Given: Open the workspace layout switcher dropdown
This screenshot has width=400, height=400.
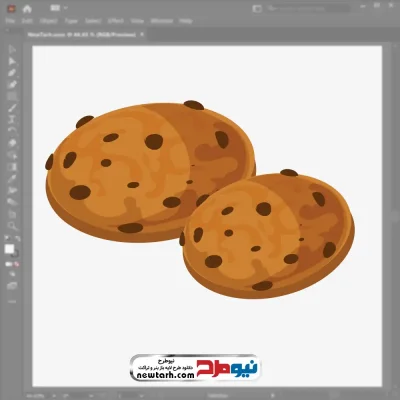Looking at the screenshot, I should click(59, 8).
